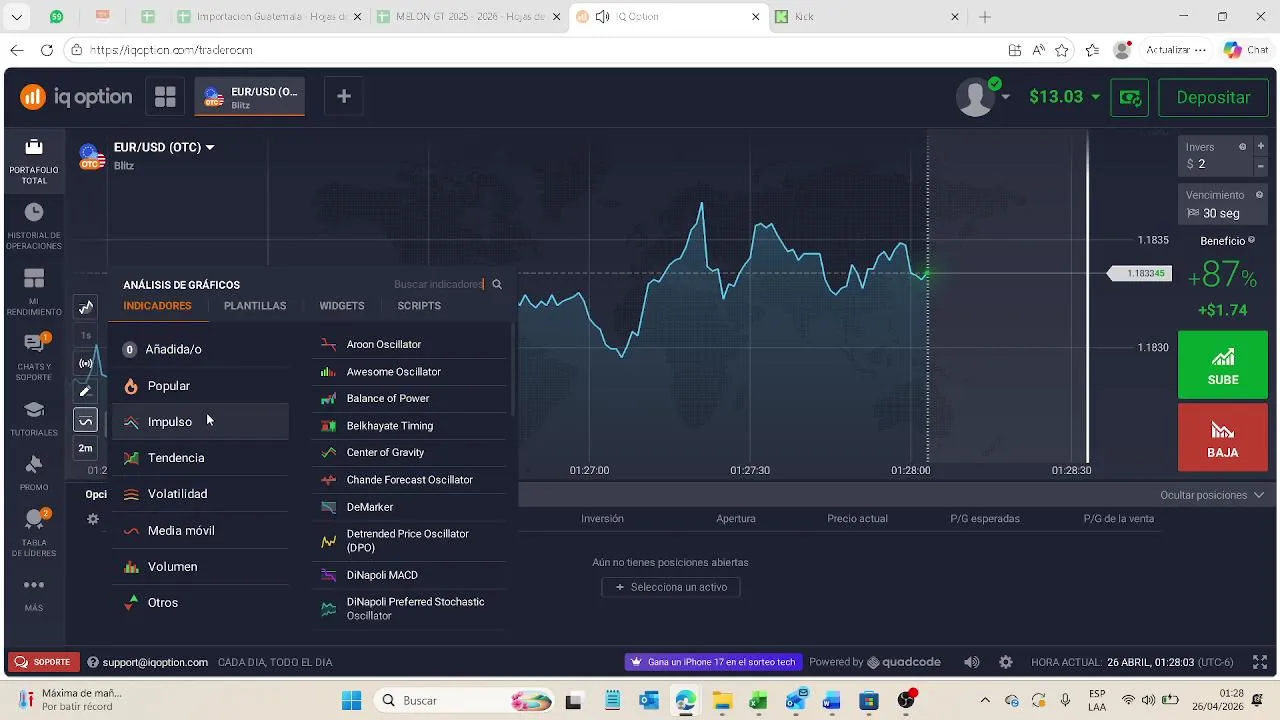1280x720 pixels.
Task: Click the red Soporte button
Action: coord(43,662)
